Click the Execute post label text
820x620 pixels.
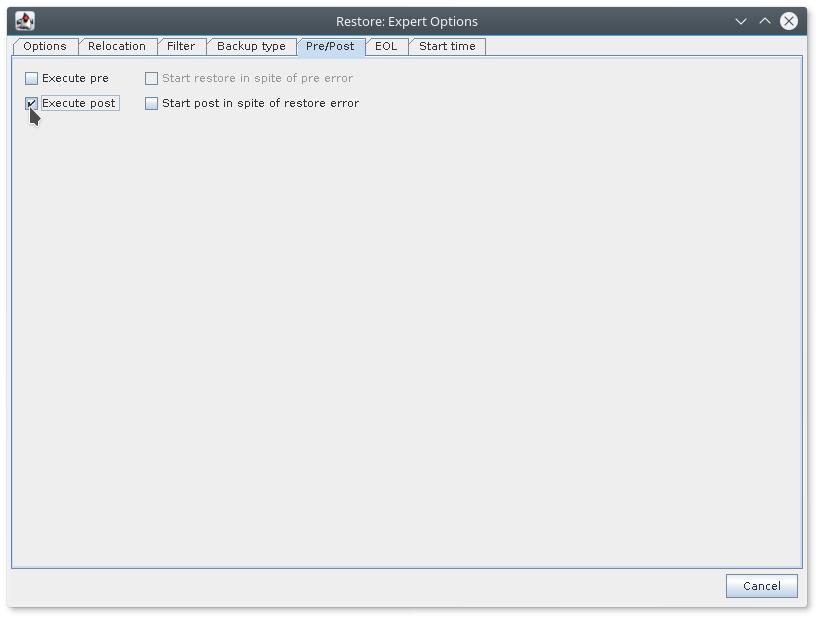tap(78, 102)
